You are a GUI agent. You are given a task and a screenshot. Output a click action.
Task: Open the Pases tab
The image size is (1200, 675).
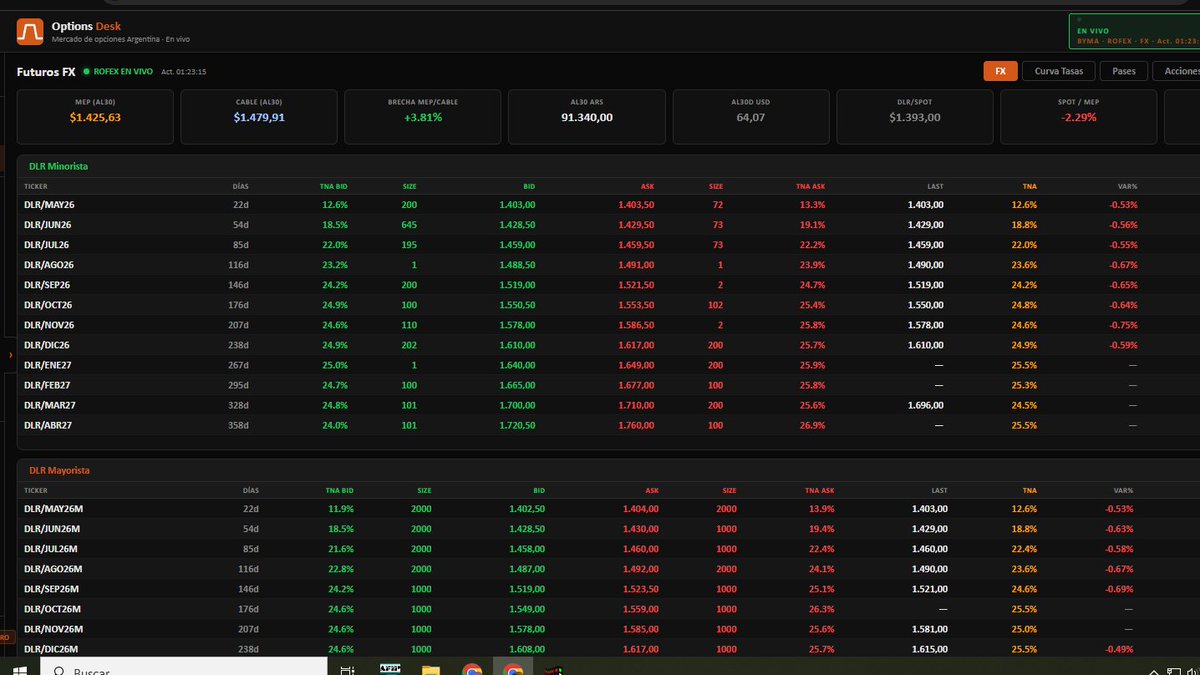[x=1124, y=71]
